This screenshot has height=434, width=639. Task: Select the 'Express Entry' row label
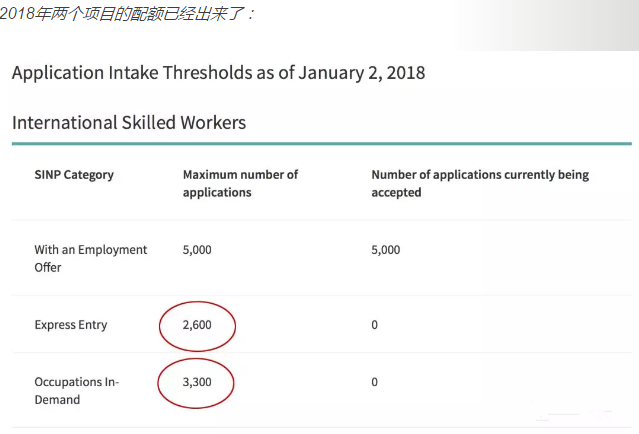pos(71,325)
